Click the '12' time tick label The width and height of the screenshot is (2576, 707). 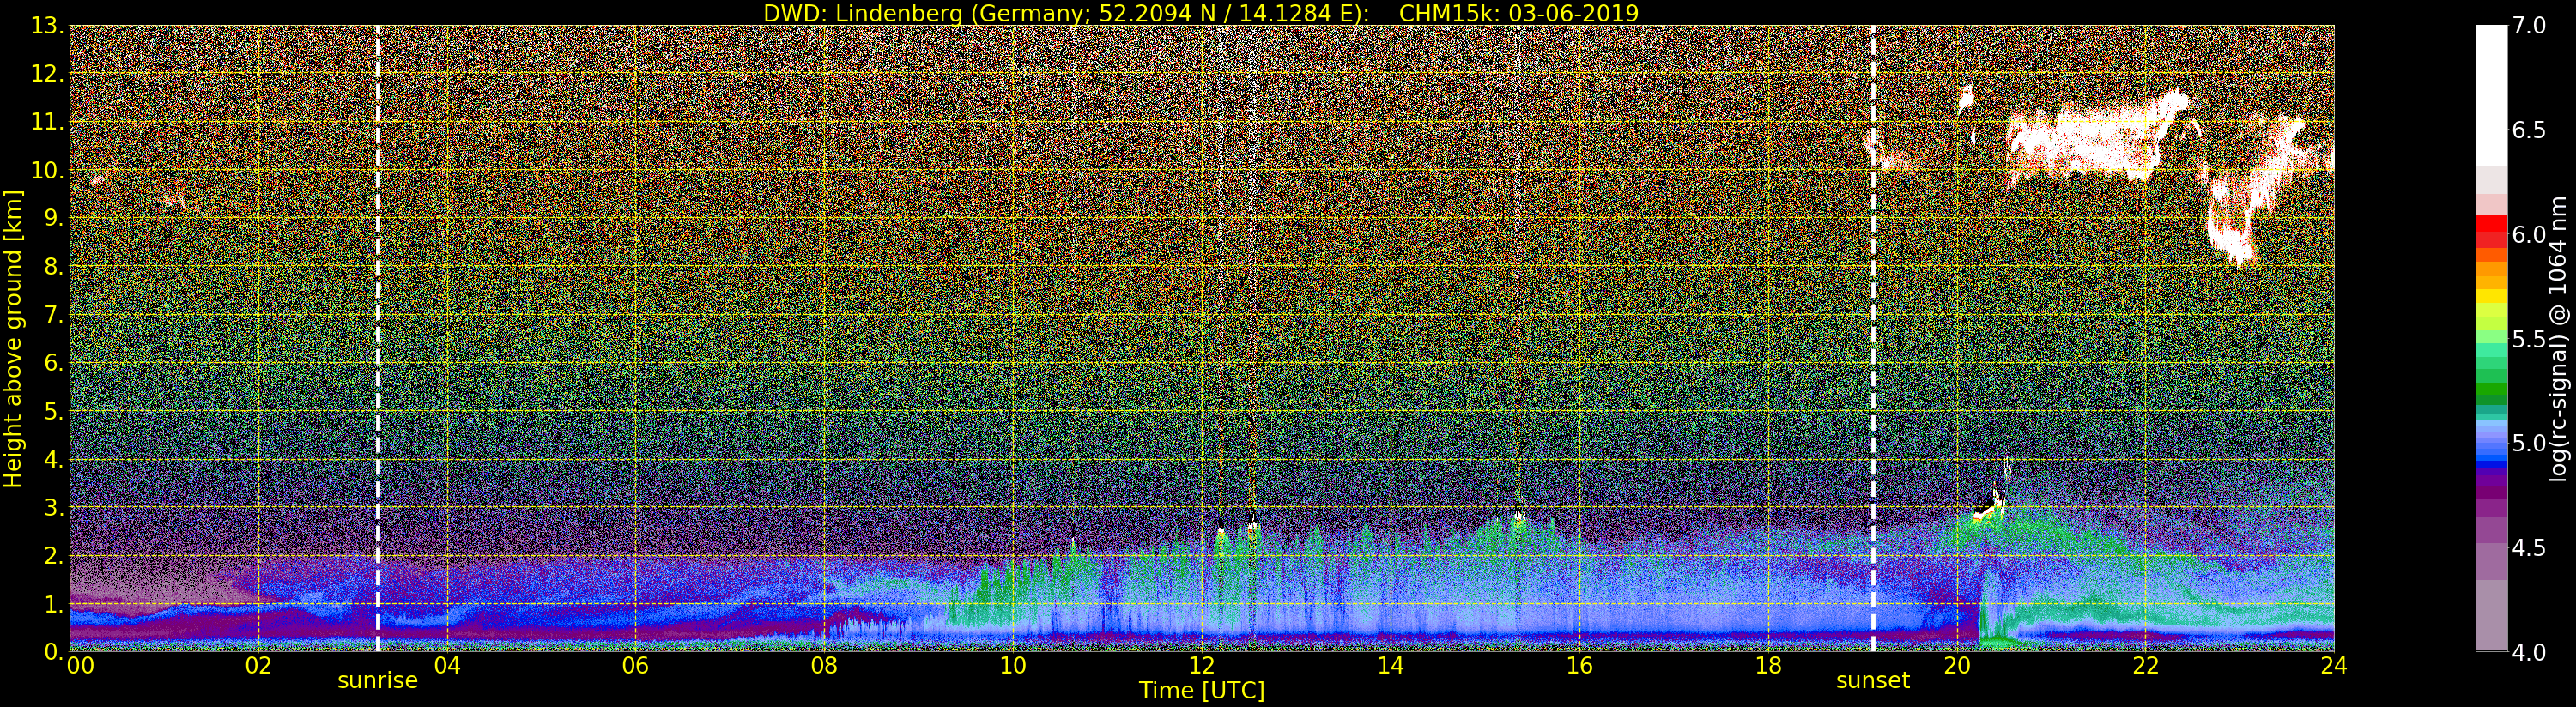click(1201, 665)
